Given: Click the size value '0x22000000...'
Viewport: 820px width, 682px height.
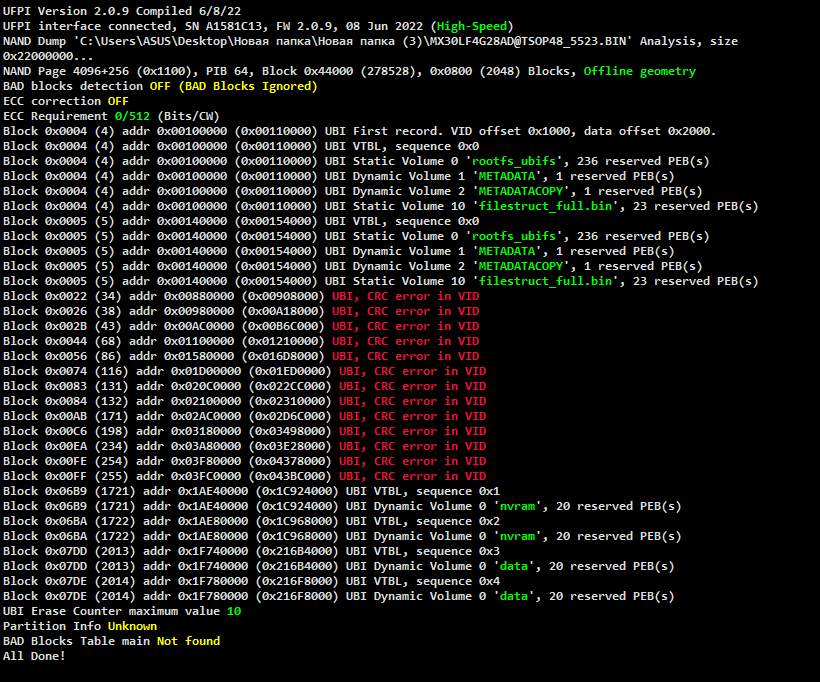Looking at the screenshot, I should click(x=48, y=56).
